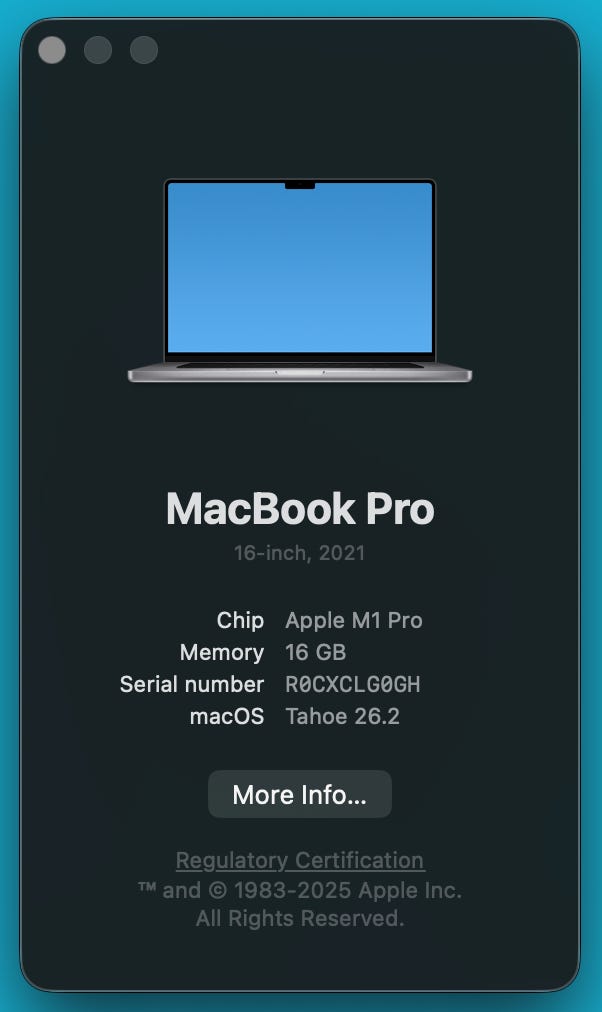Click the macOS label

point(227,716)
